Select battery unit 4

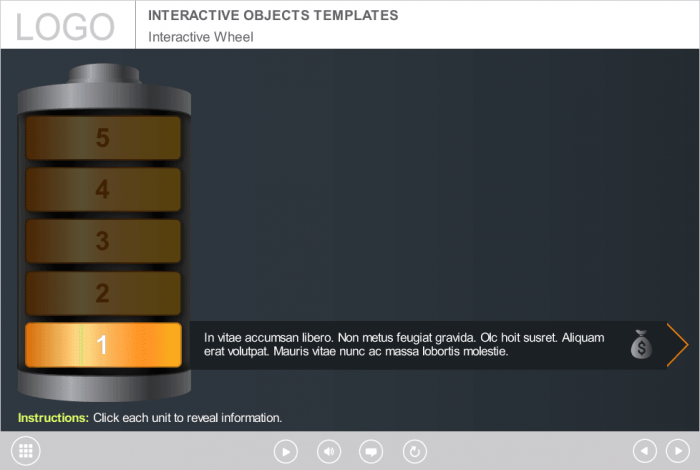tap(103, 189)
